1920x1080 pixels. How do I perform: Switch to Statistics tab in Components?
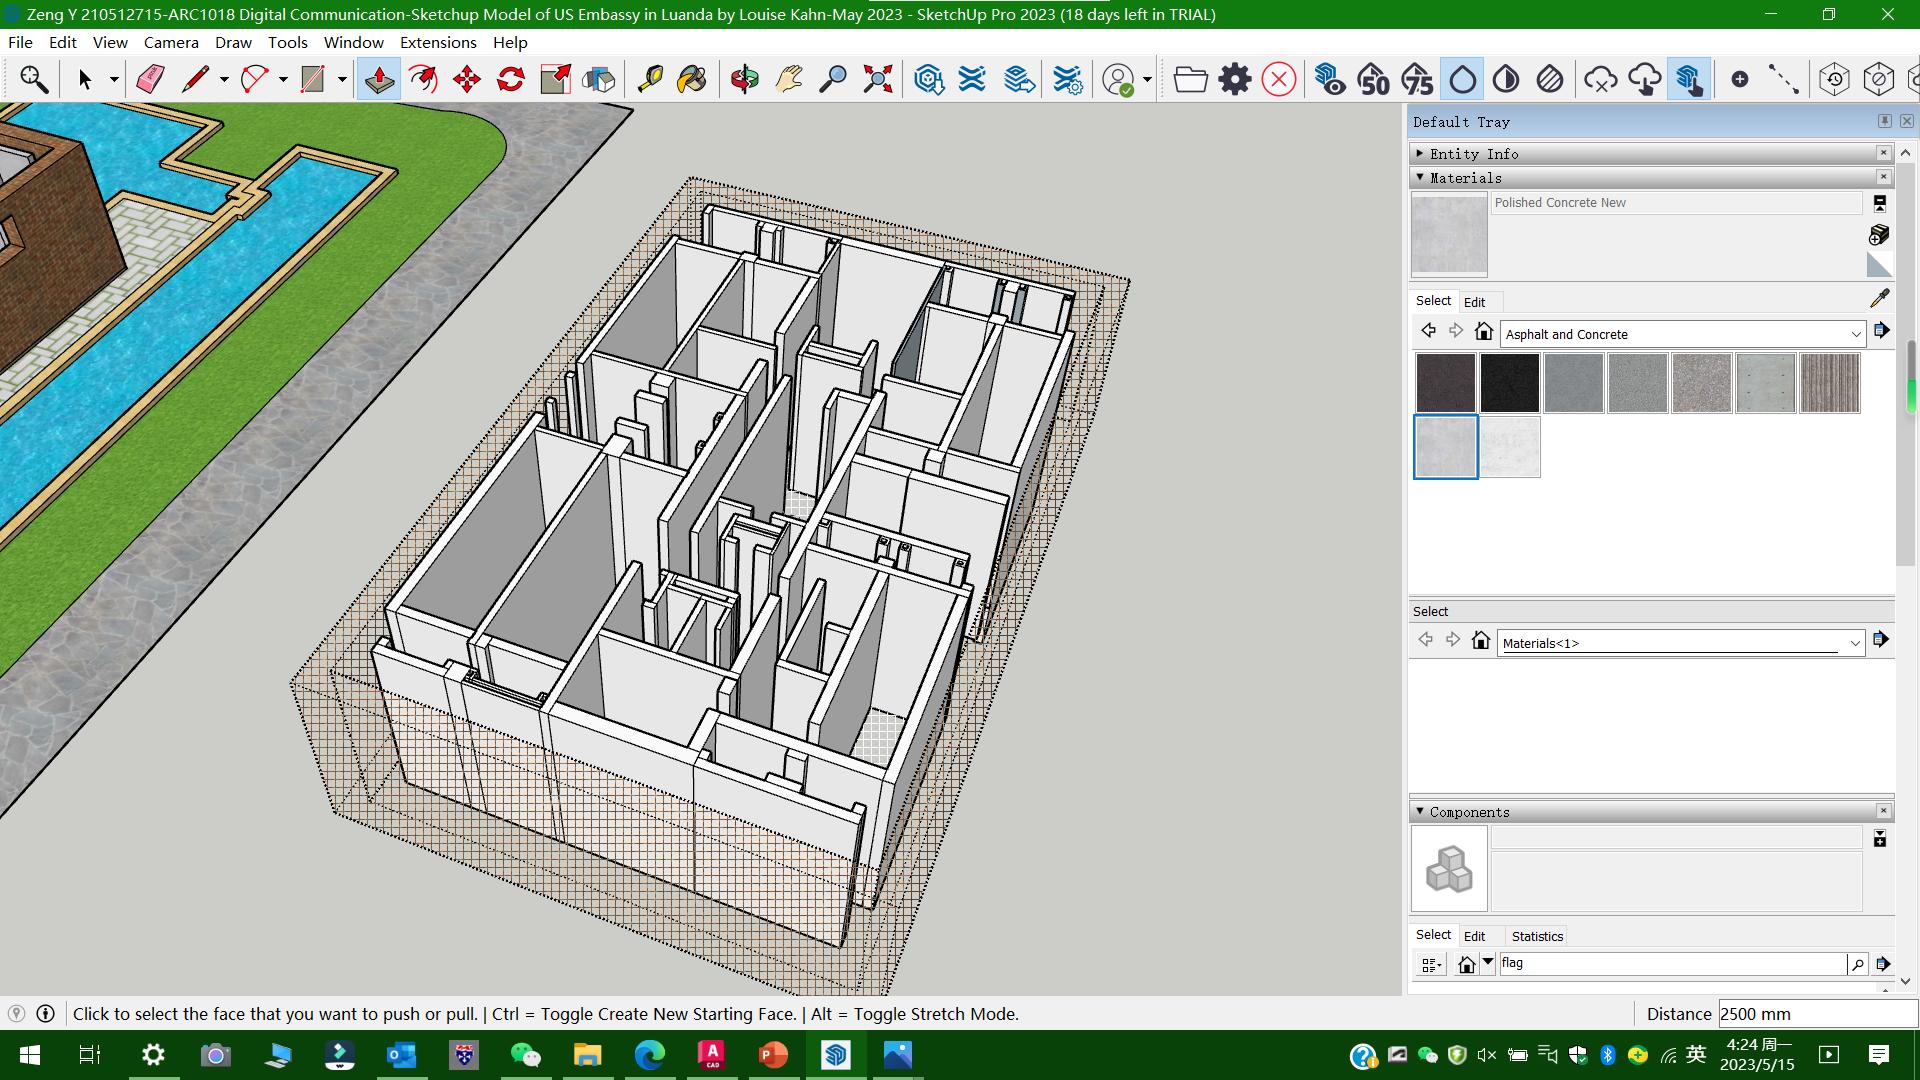[x=1536, y=936]
